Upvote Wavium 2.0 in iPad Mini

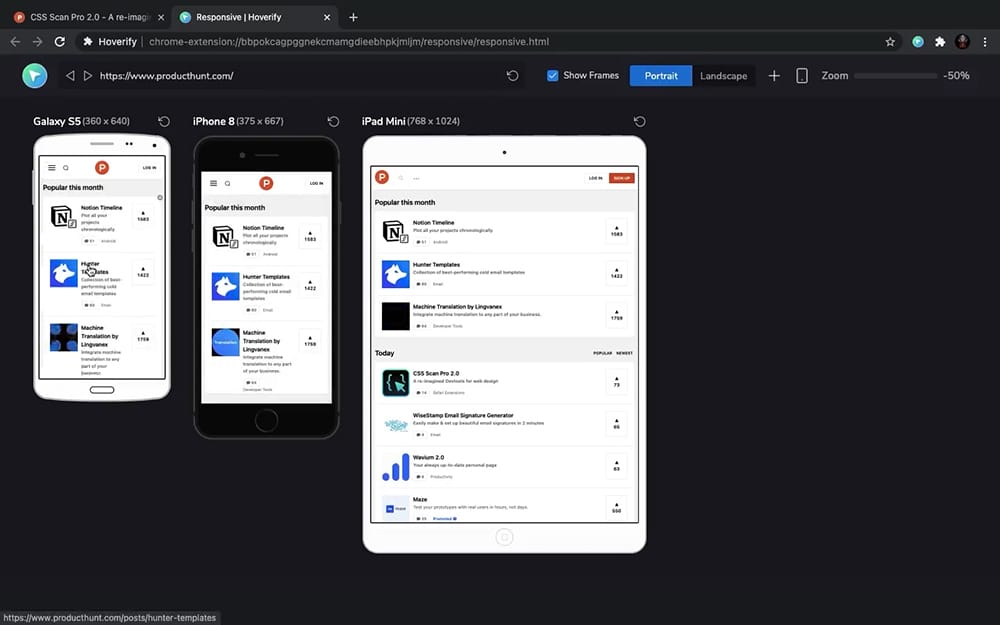[x=617, y=466]
